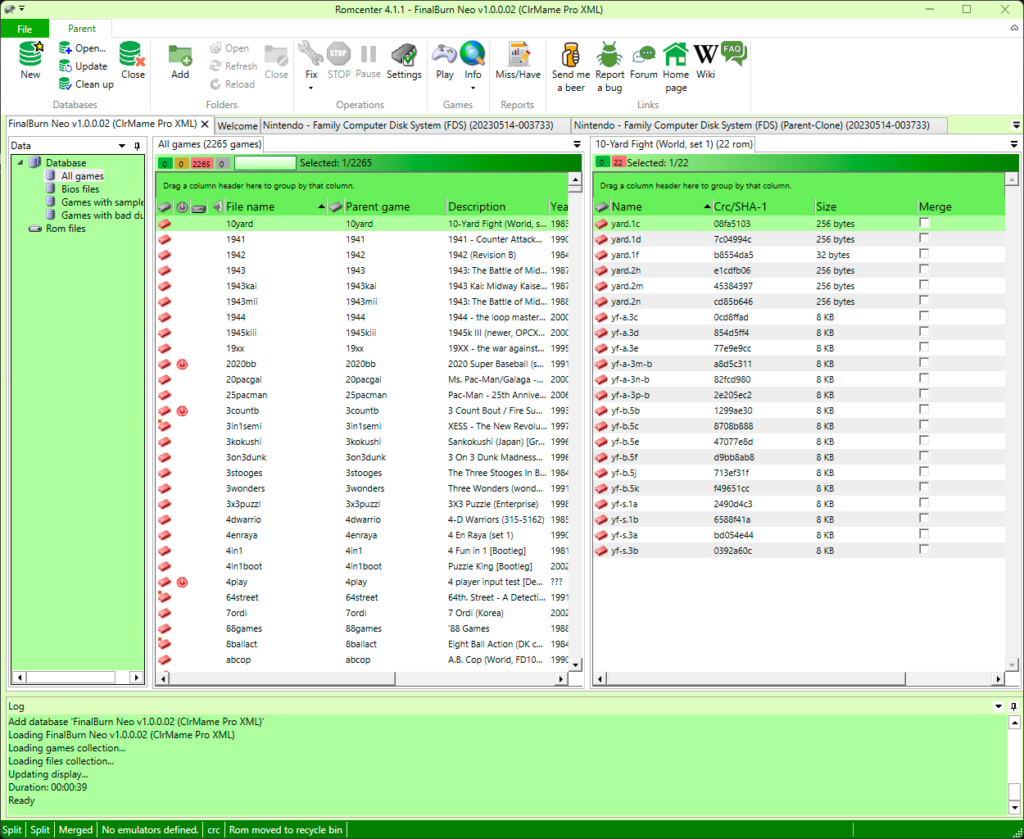The width and height of the screenshot is (1024, 839).
Task: Select Bios files in the tree
Action: (80, 189)
